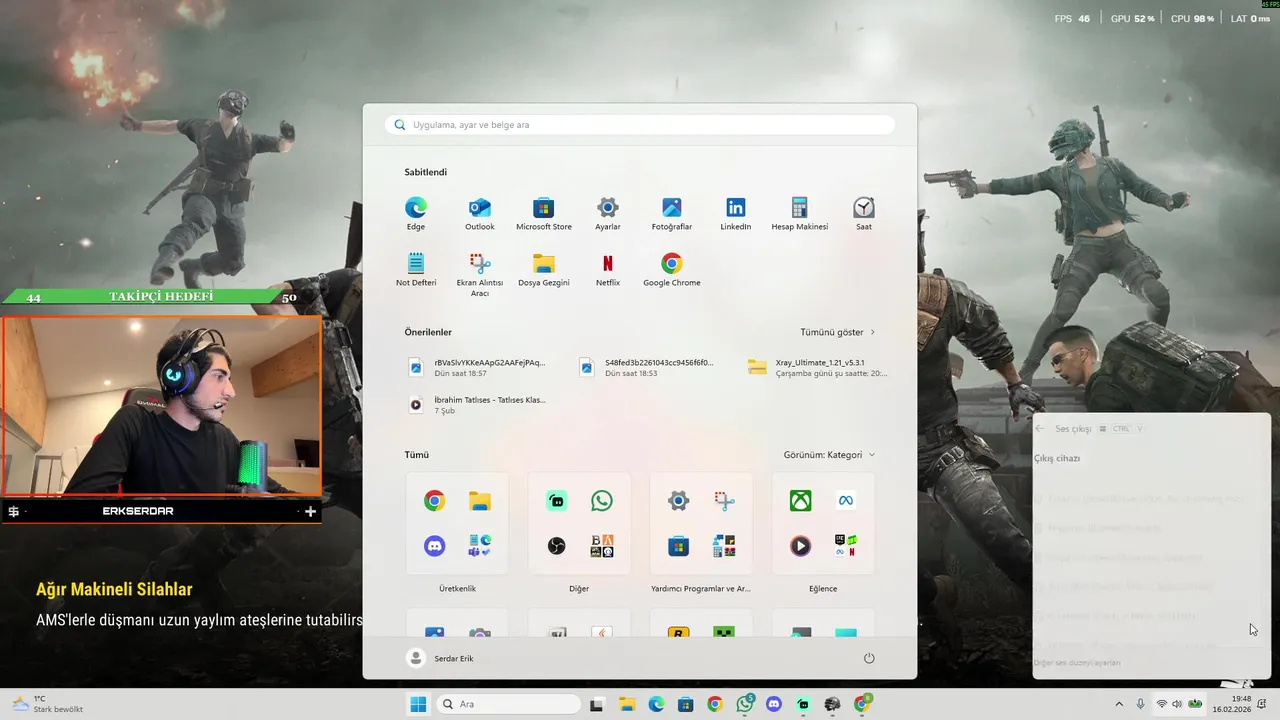
Task: Click the Windows Start button on taskbar
Action: (418, 704)
